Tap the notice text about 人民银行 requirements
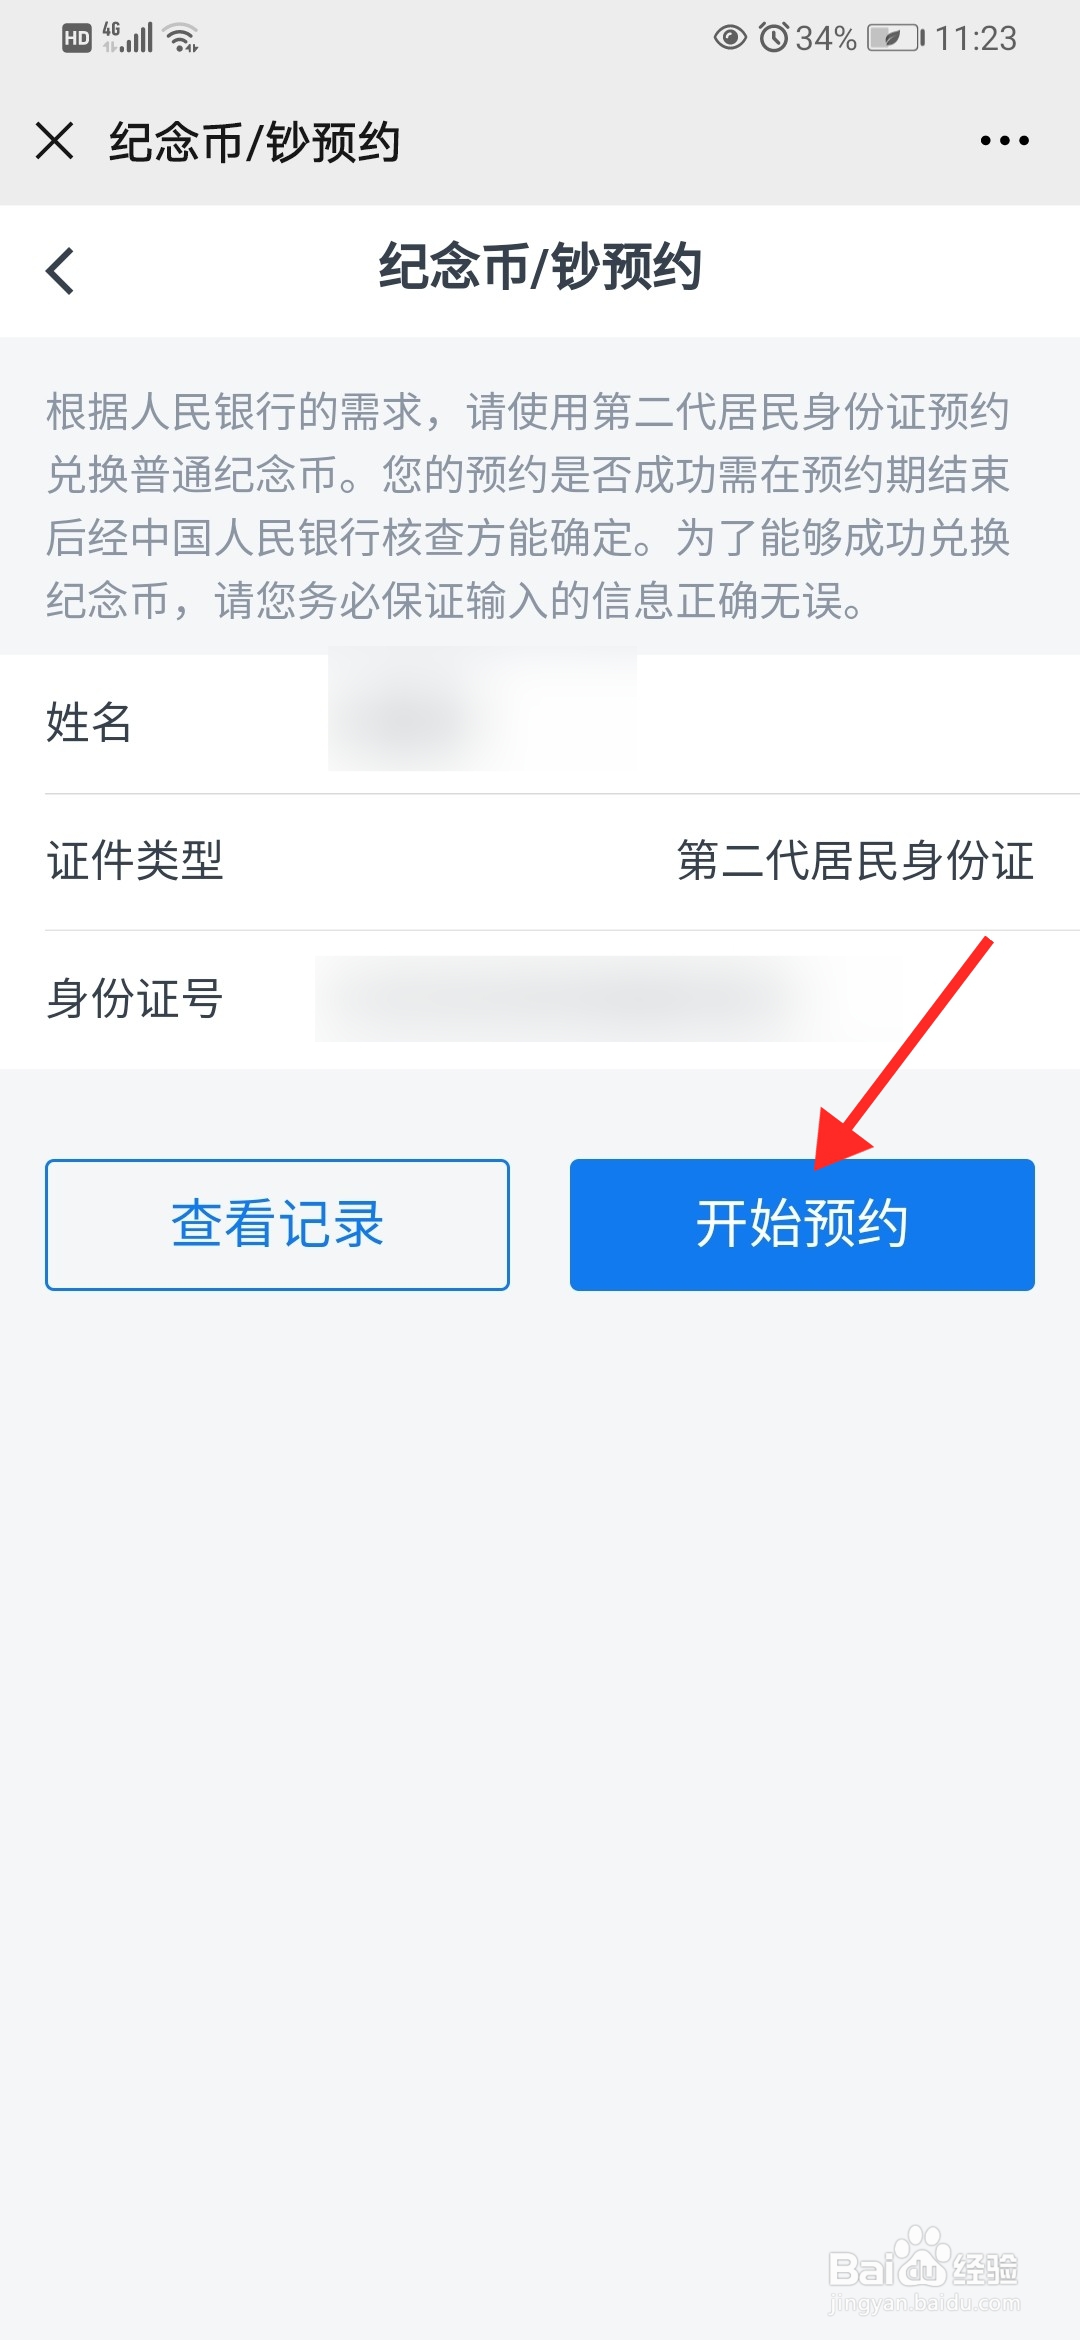 coord(528,506)
